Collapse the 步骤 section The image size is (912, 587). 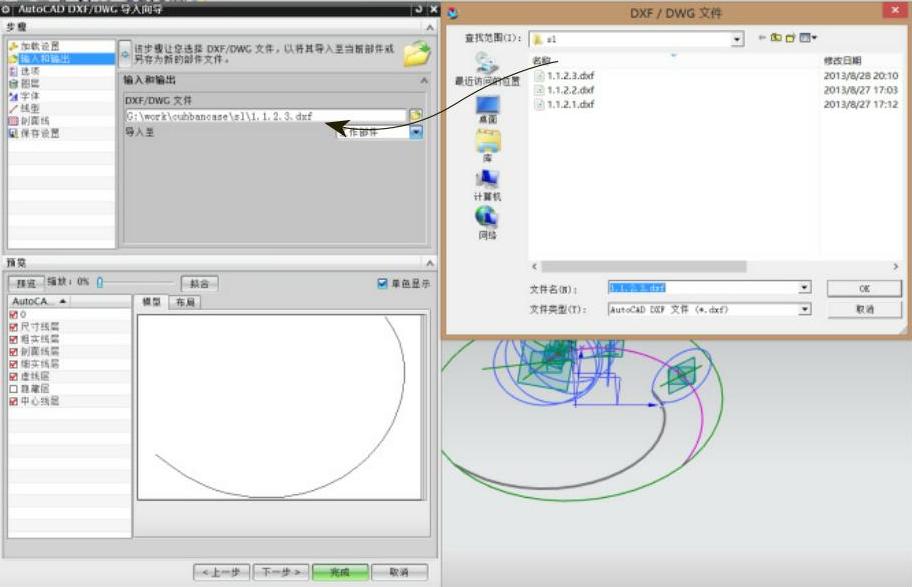[430, 27]
